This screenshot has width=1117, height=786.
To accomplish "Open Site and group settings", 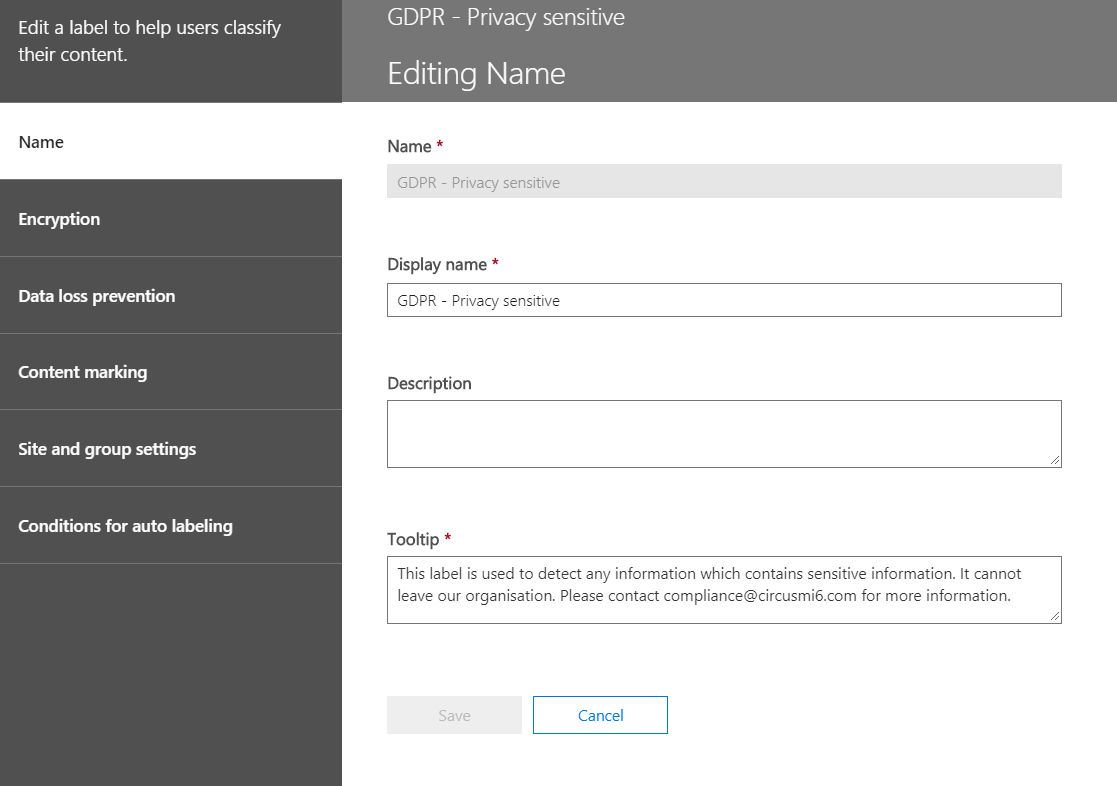I will [x=107, y=449].
